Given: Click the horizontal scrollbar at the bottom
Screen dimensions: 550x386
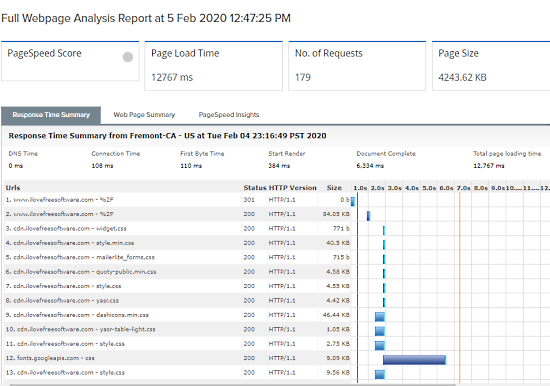Looking at the screenshot, I should click(x=233, y=385).
